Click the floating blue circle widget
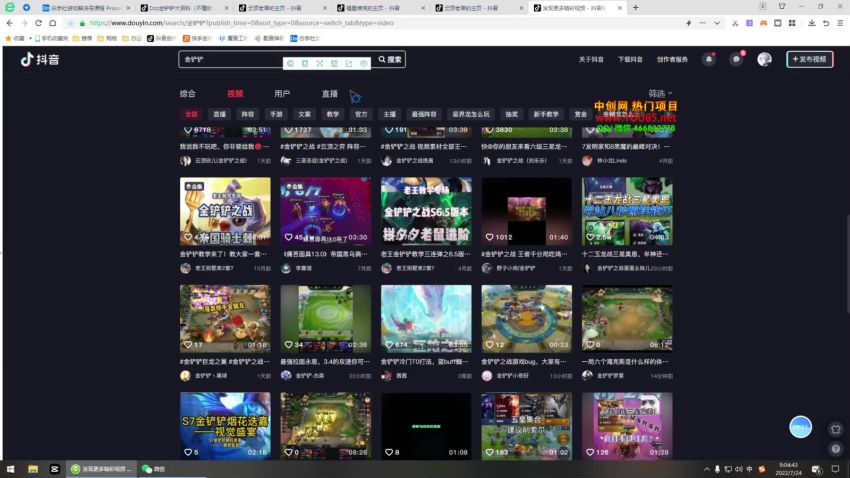 coord(800,427)
